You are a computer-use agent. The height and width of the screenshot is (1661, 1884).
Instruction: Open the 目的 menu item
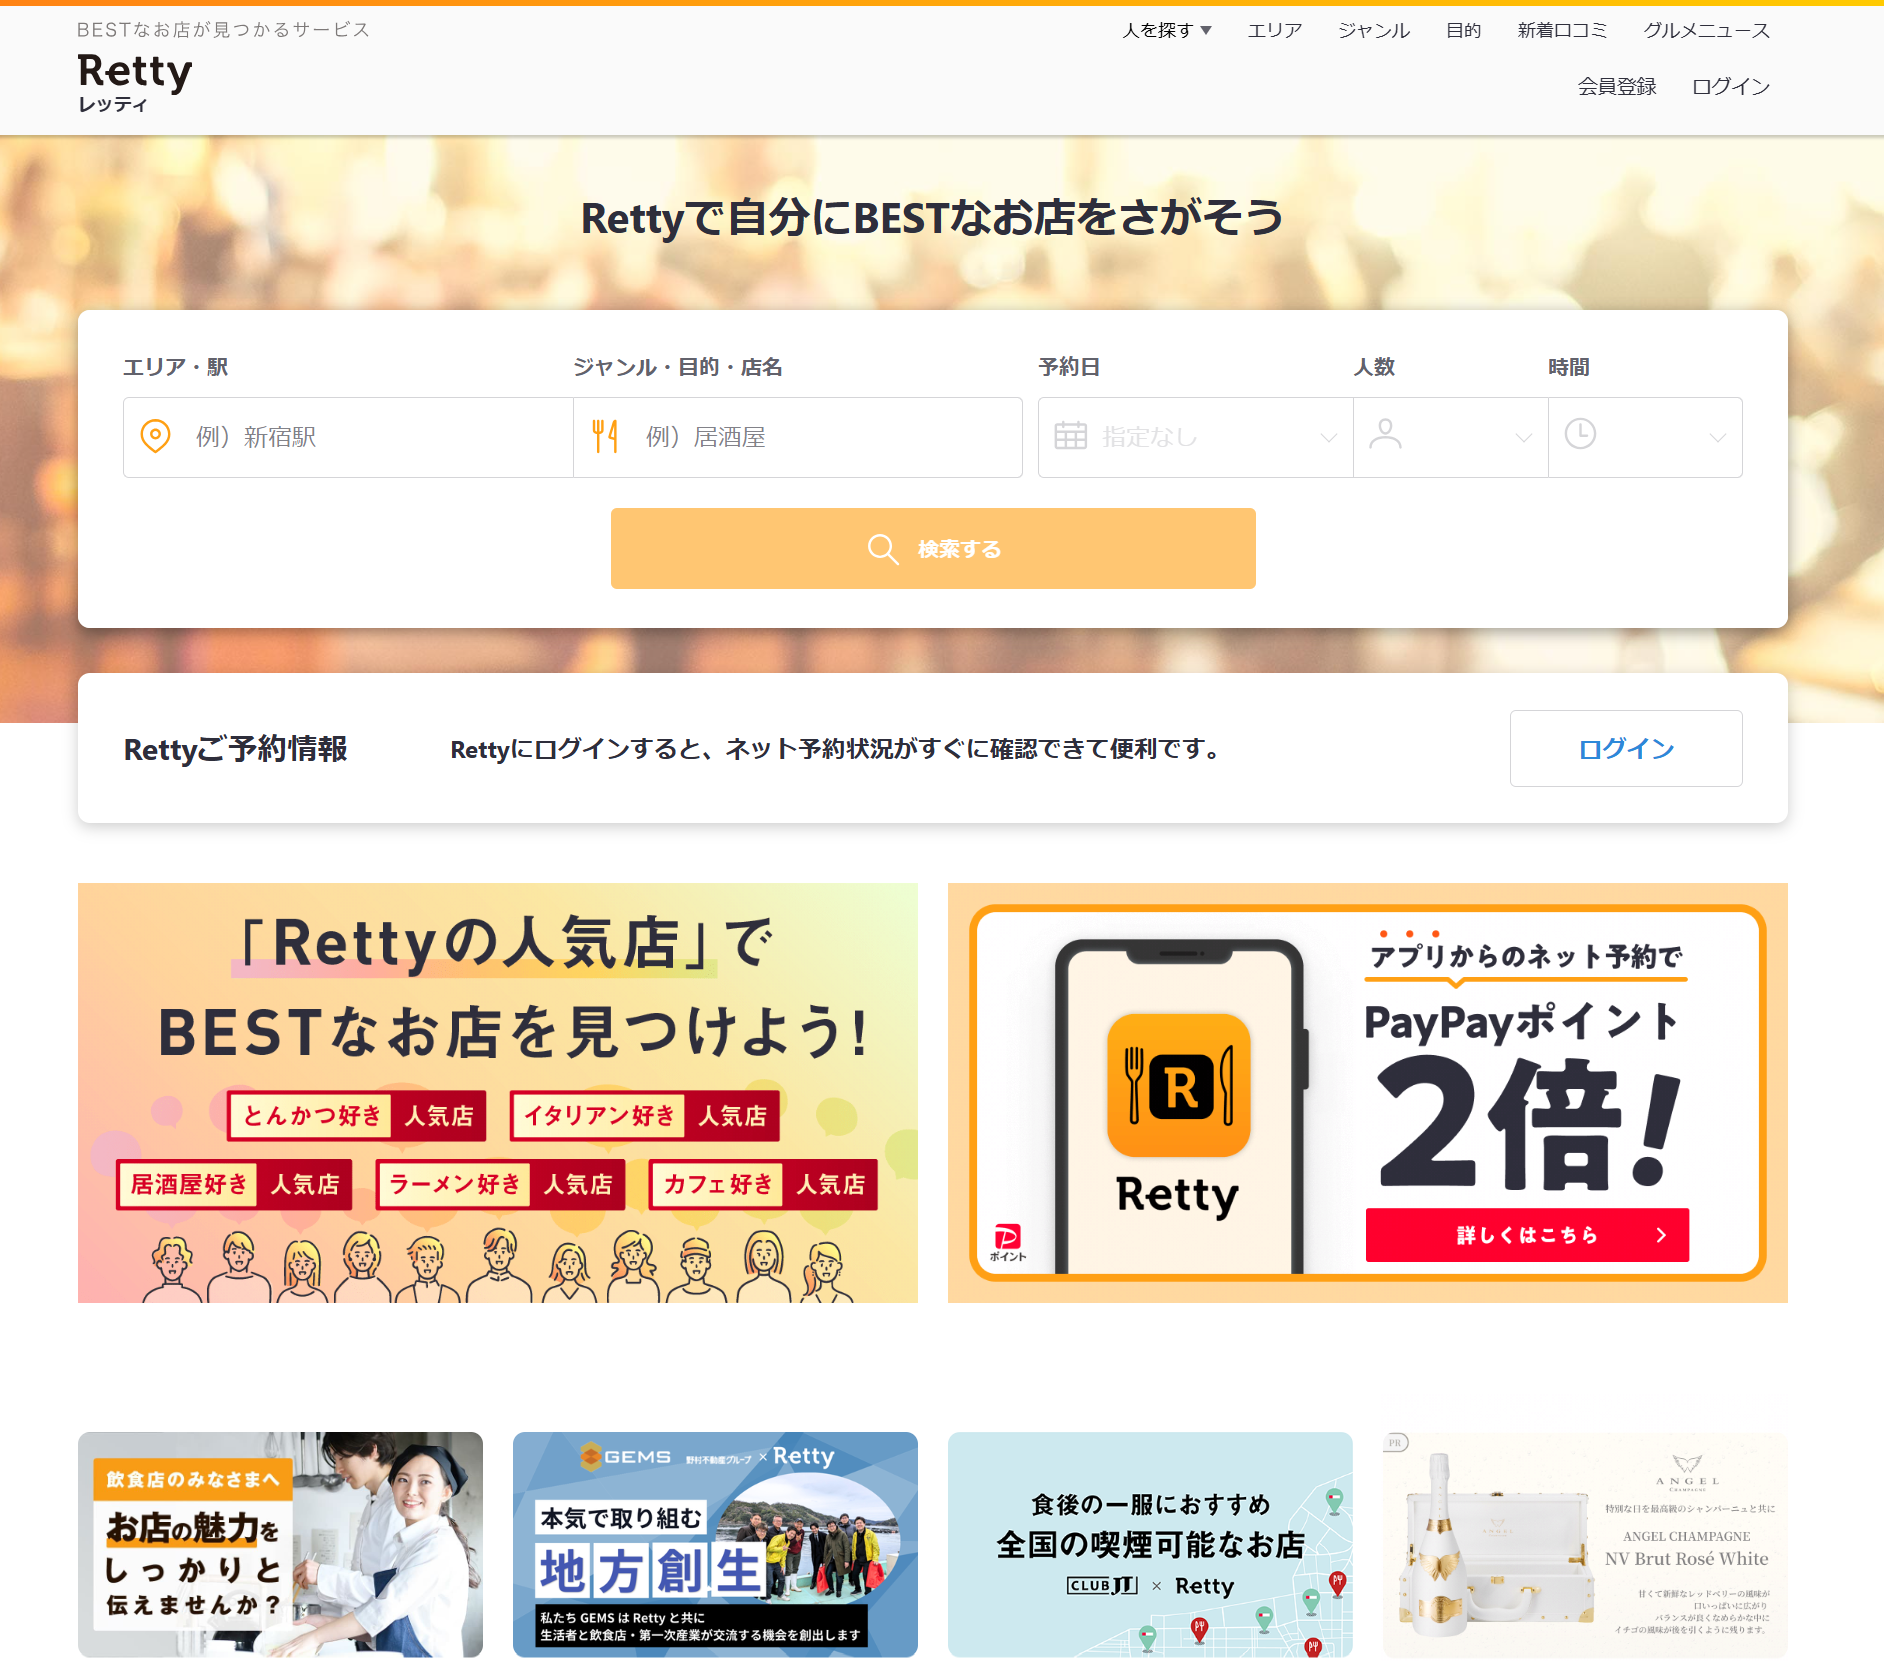click(x=1463, y=30)
